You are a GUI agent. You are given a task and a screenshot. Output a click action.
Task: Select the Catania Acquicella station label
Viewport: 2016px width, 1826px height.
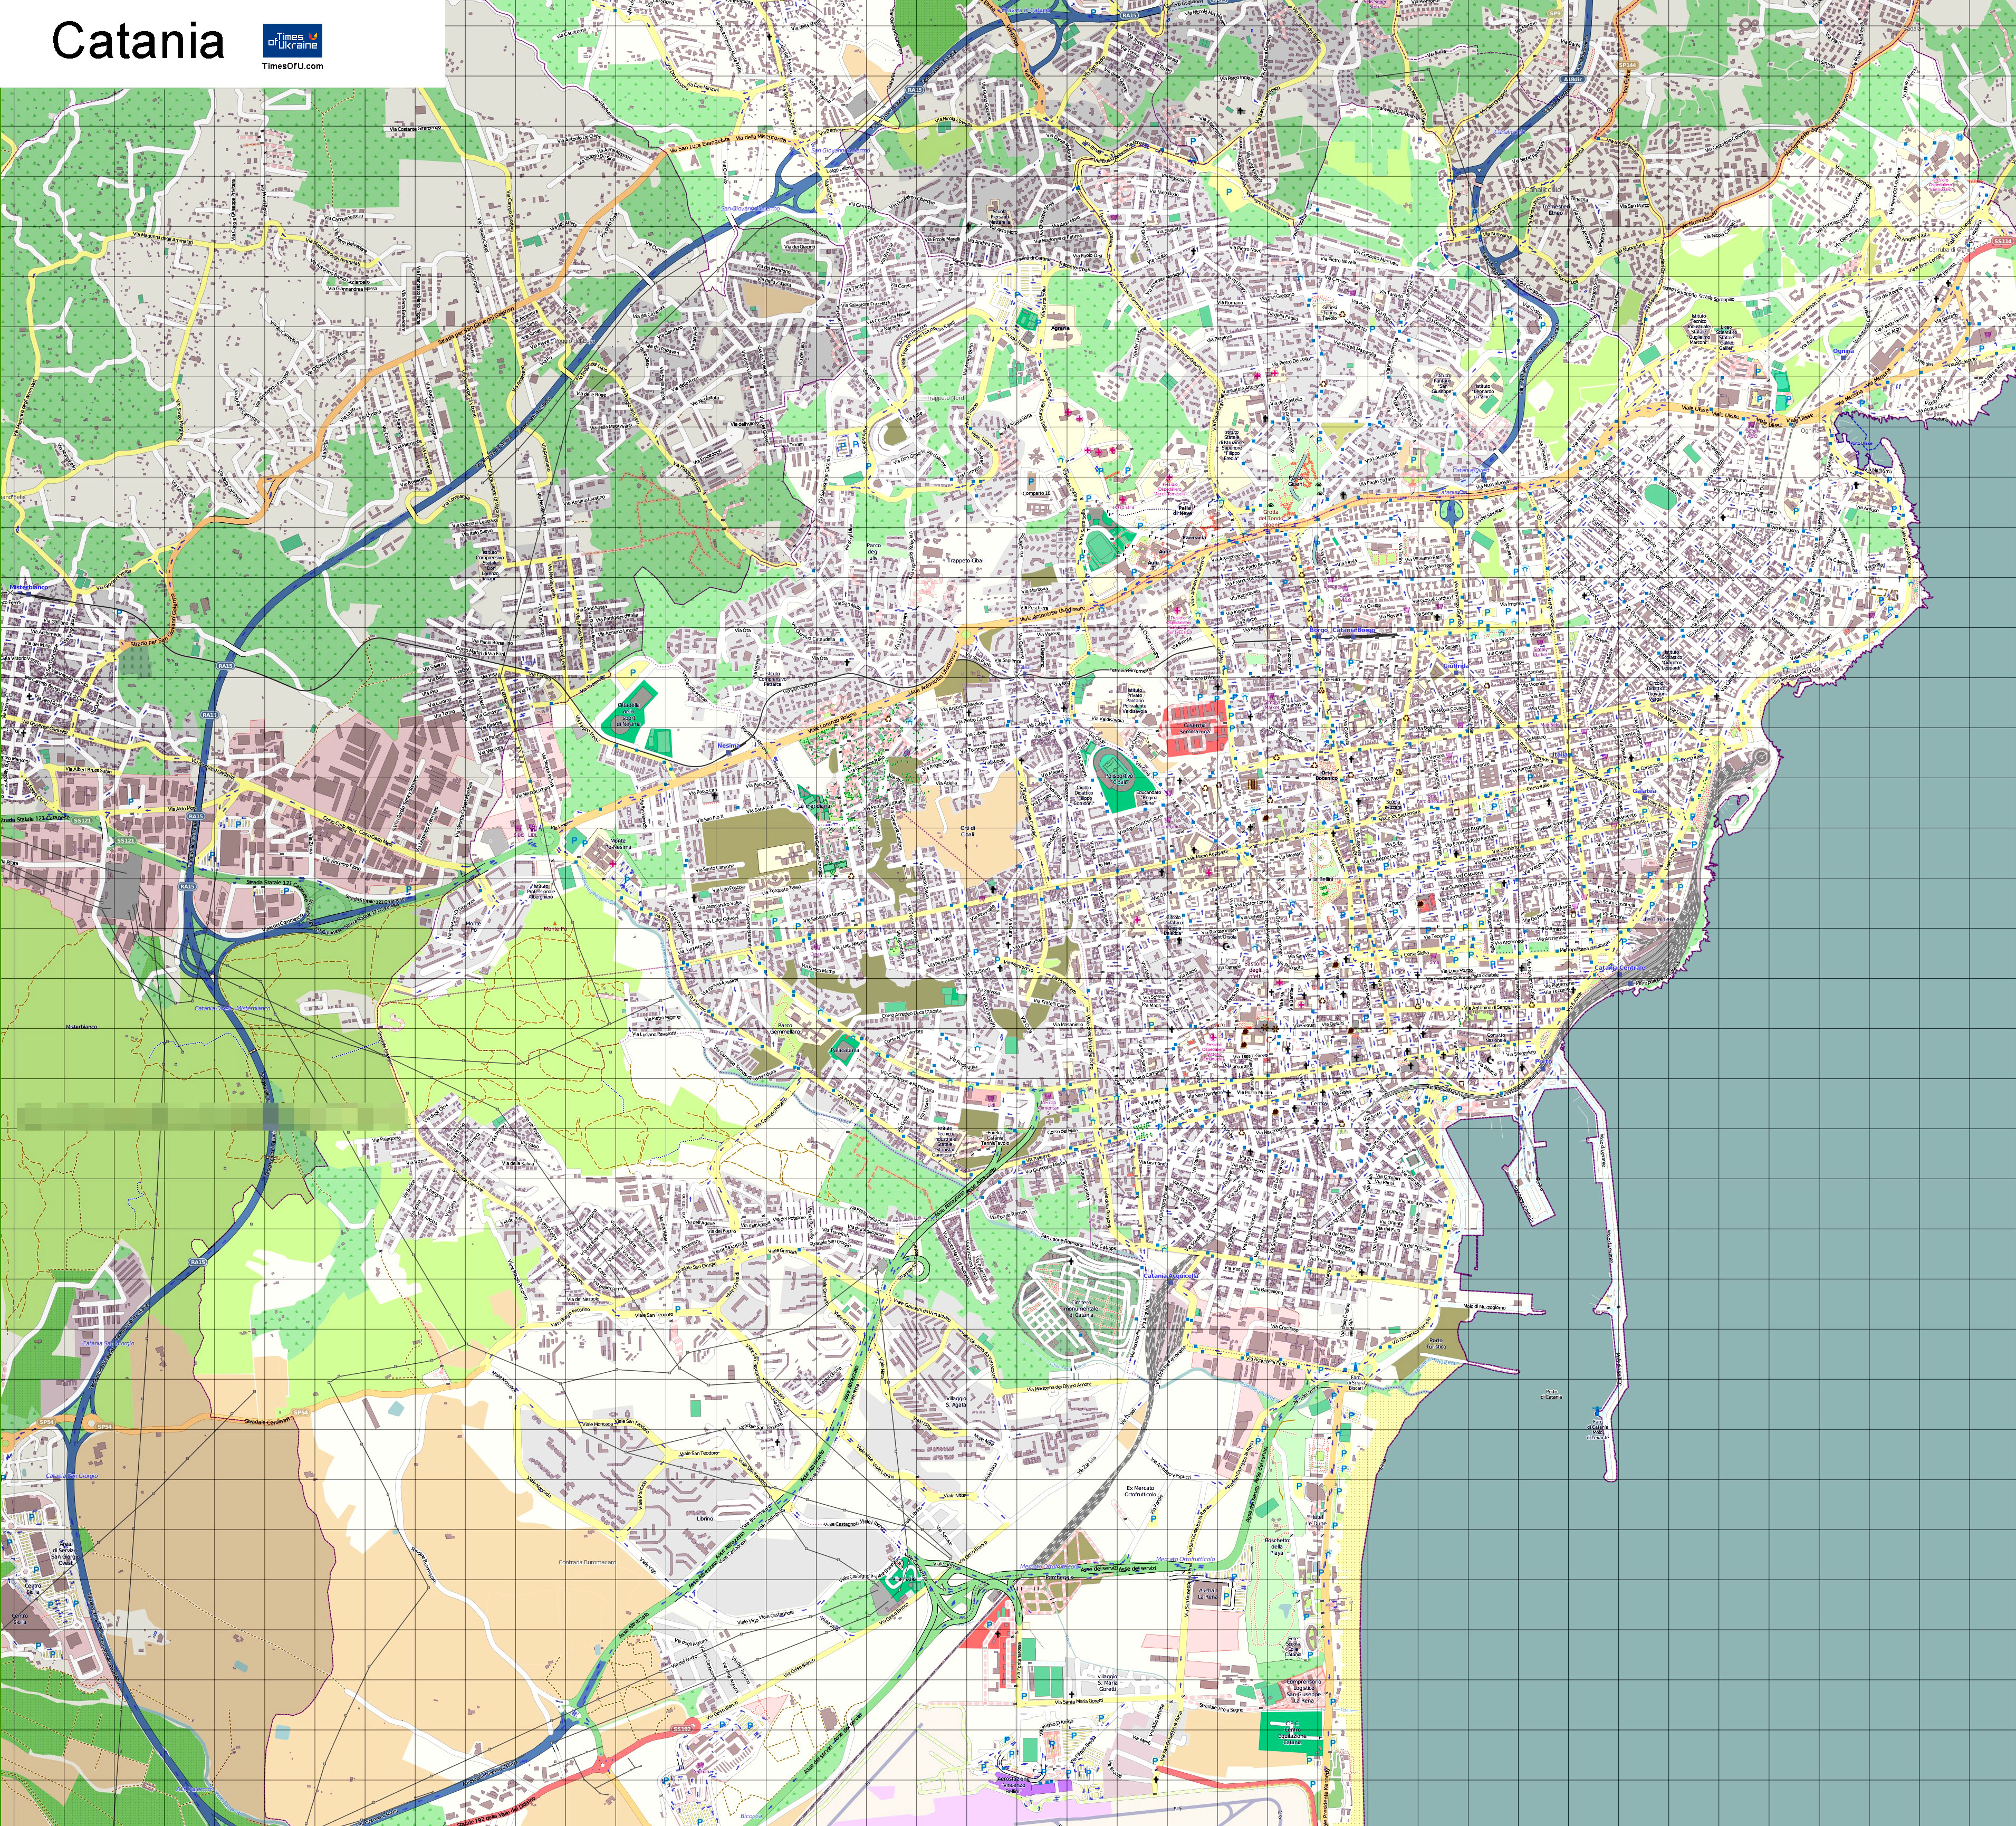[1170, 1276]
